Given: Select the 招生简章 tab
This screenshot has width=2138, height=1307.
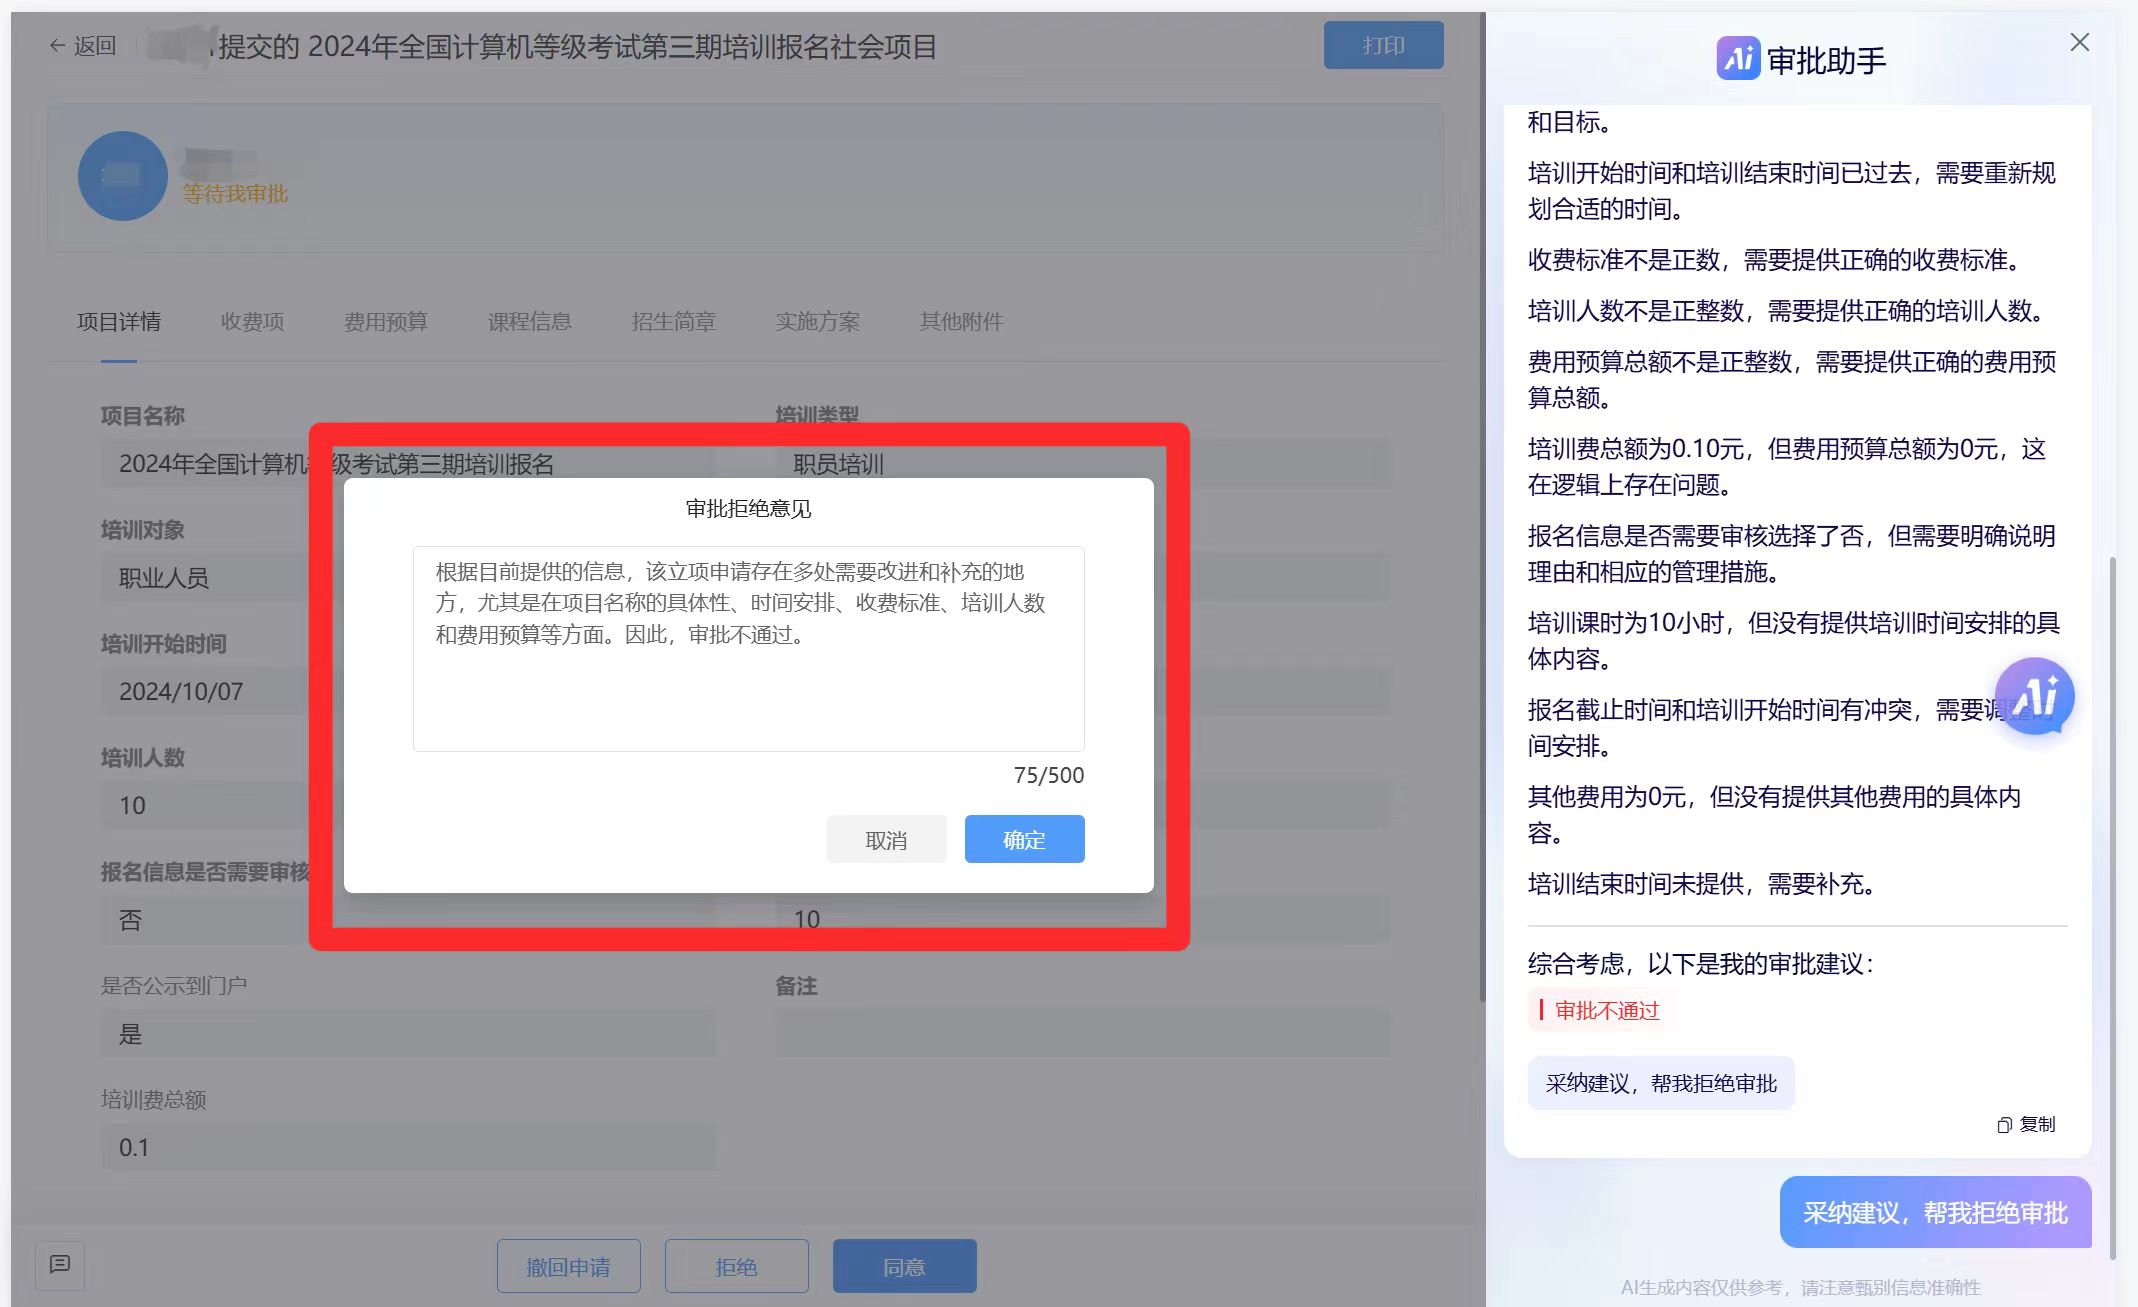Looking at the screenshot, I should [674, 321].
